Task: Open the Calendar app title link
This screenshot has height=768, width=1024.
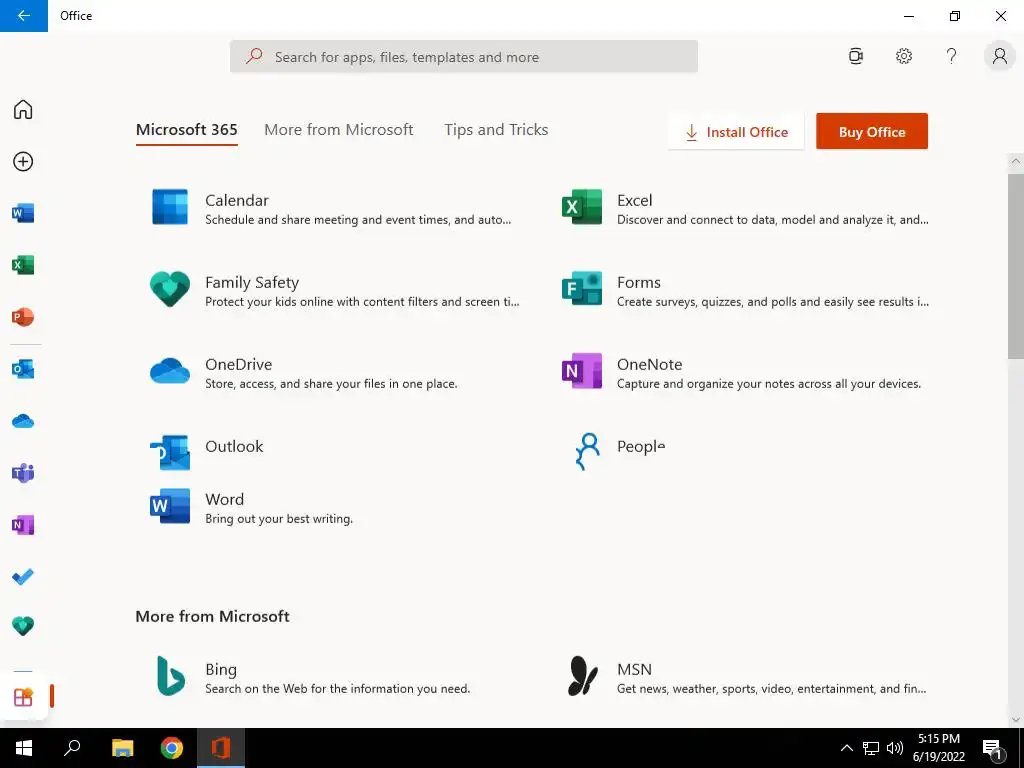Action: [x=237, y=200]
